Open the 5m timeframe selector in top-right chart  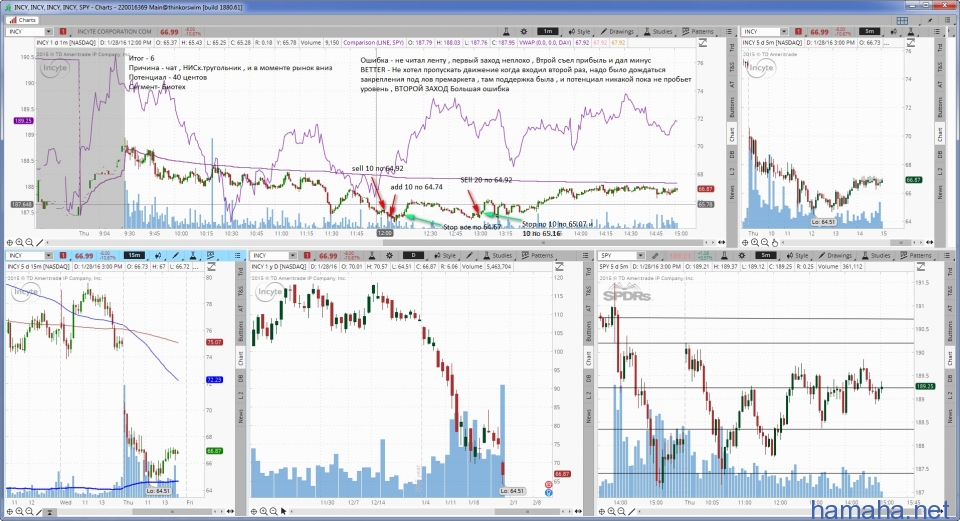869,31
